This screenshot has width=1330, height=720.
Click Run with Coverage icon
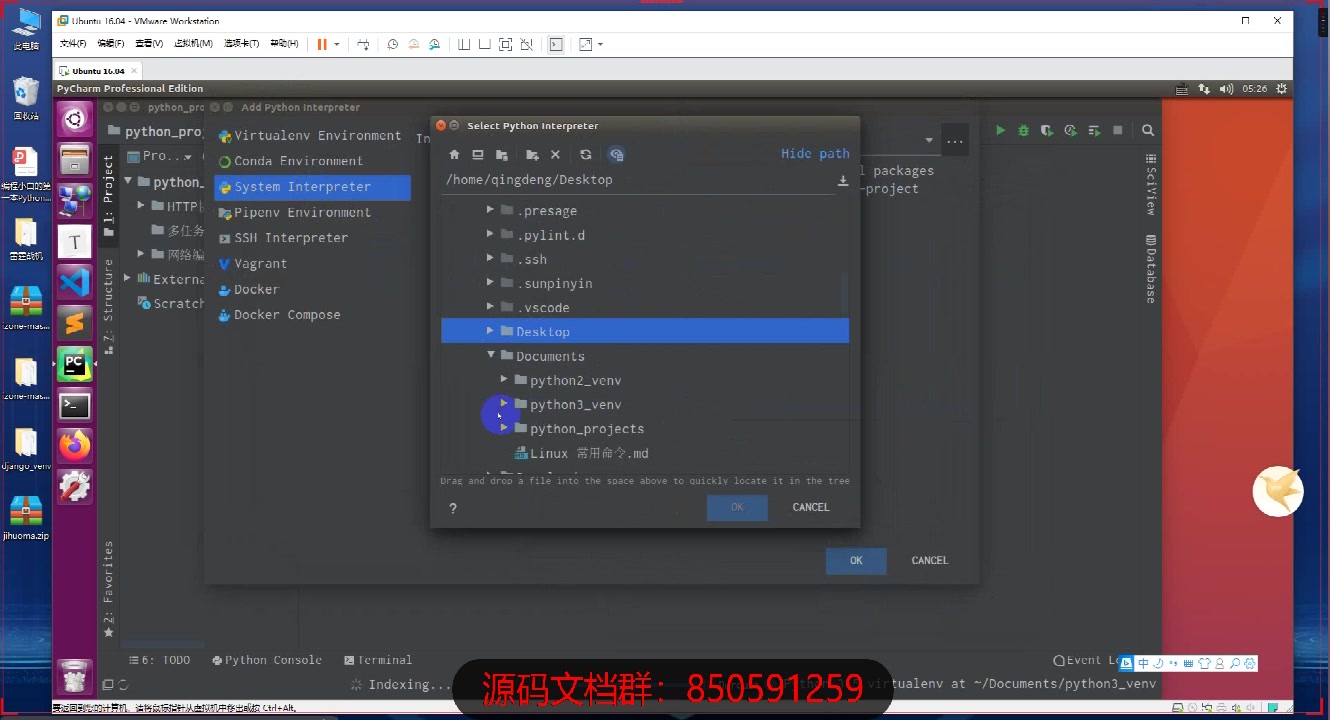(1046, 130)
